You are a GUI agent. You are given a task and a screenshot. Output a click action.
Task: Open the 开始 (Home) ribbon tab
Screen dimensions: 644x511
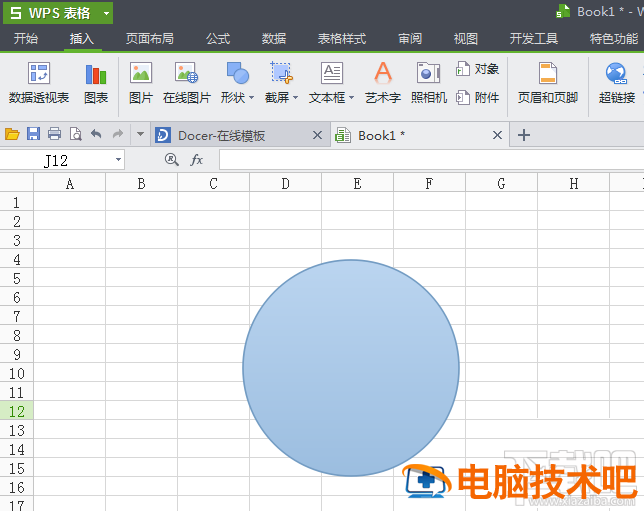pos(25,39)
